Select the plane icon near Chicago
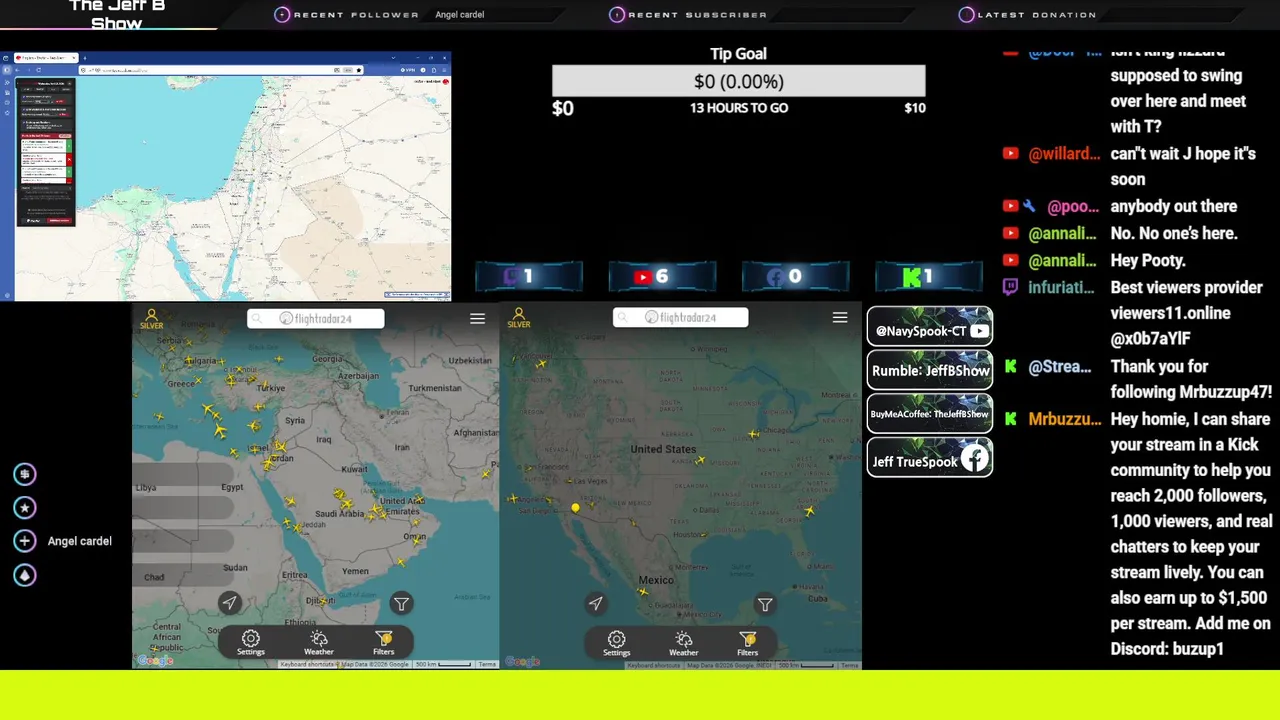 pyautogui.click(x=754, y=434)
